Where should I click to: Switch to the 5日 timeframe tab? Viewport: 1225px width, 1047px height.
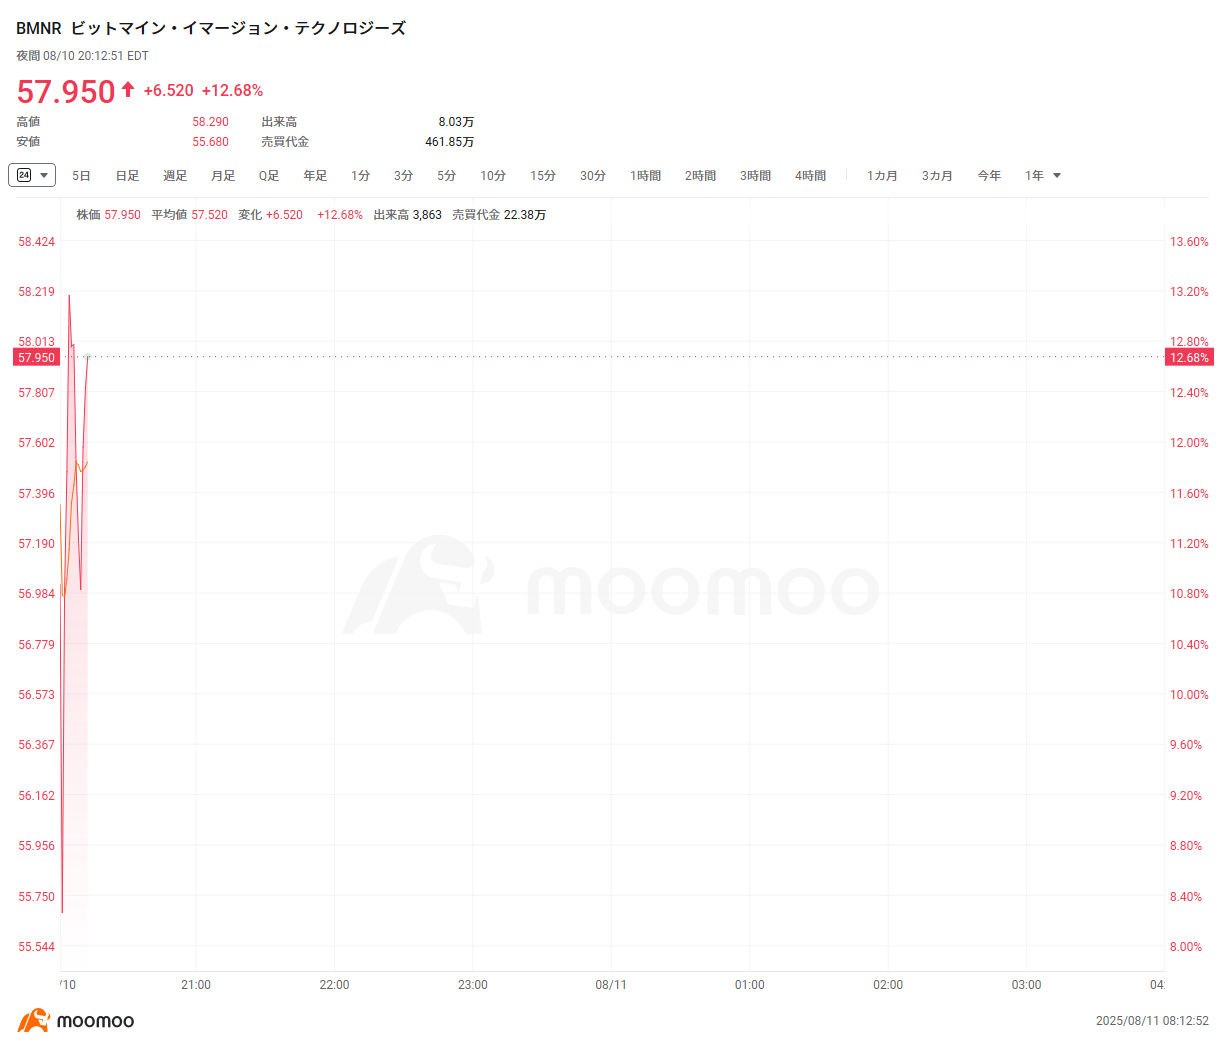[81, 175]
